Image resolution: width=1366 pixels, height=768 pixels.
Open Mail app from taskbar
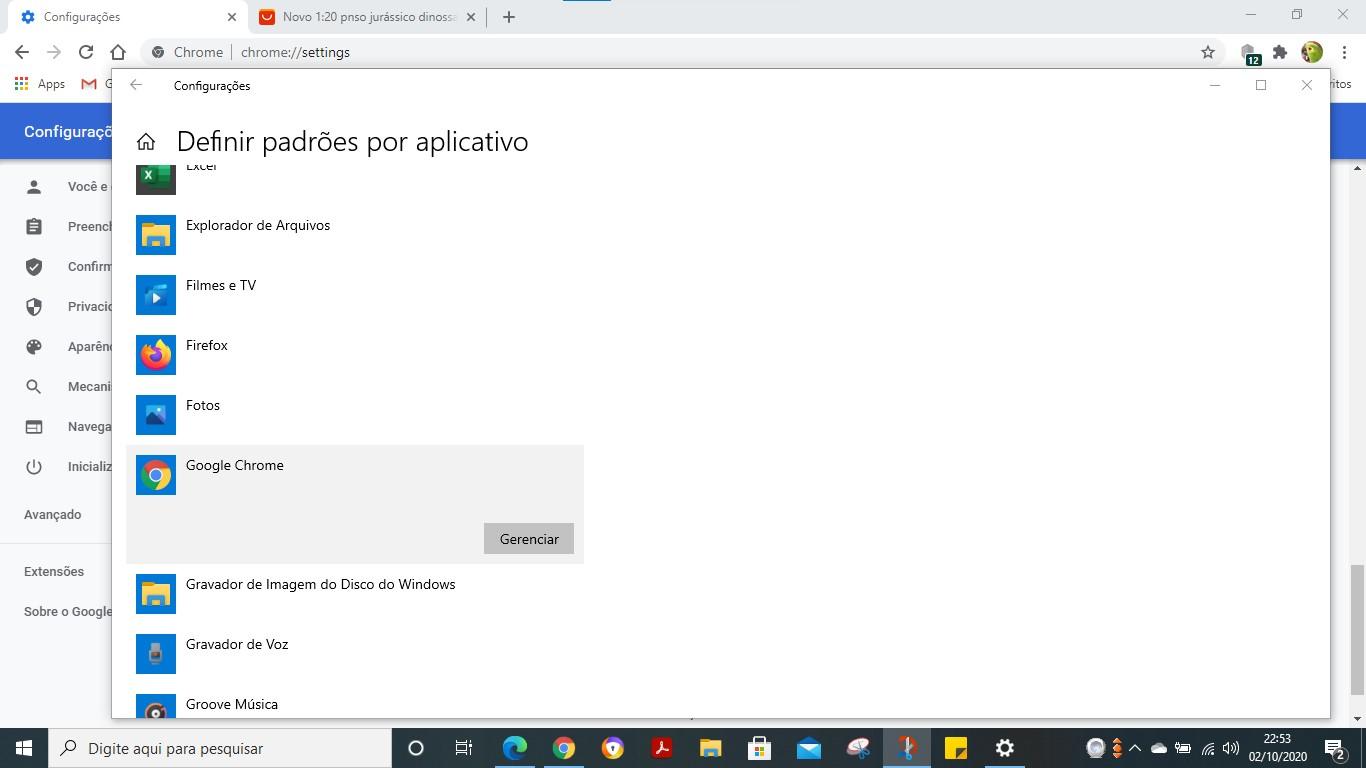809,748
